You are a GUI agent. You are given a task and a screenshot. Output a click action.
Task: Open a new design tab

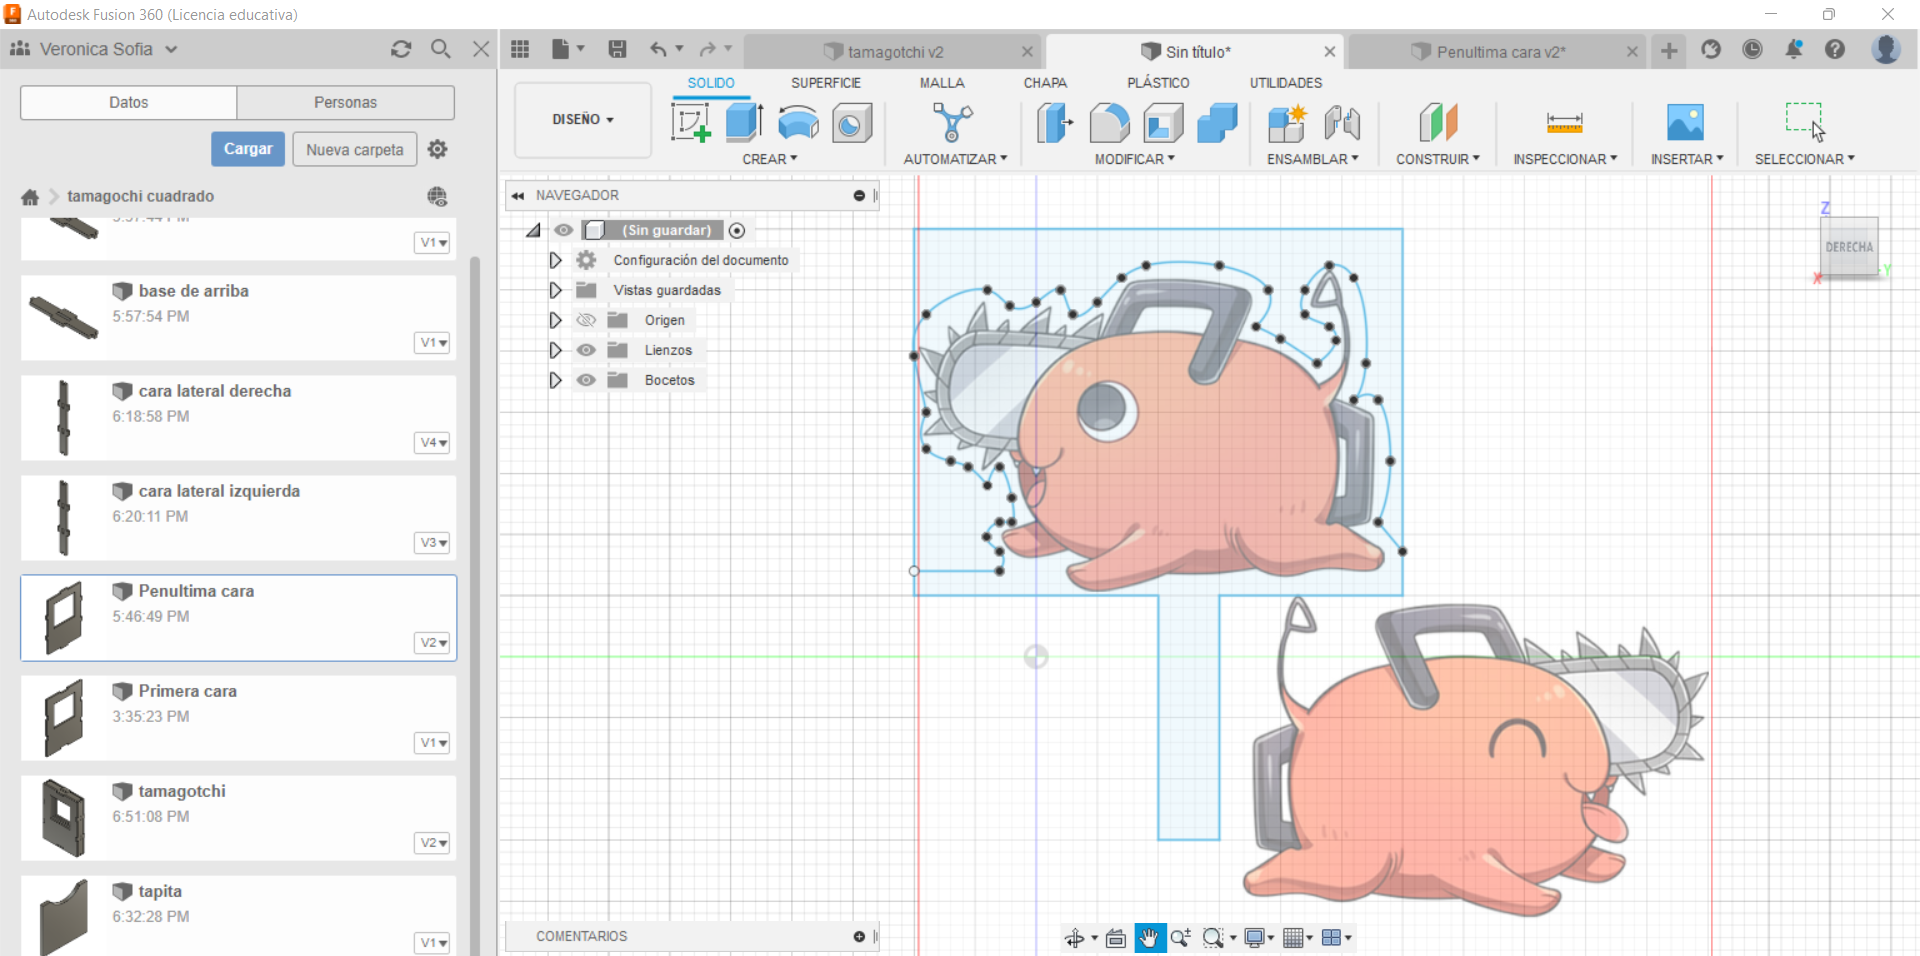1669,50
